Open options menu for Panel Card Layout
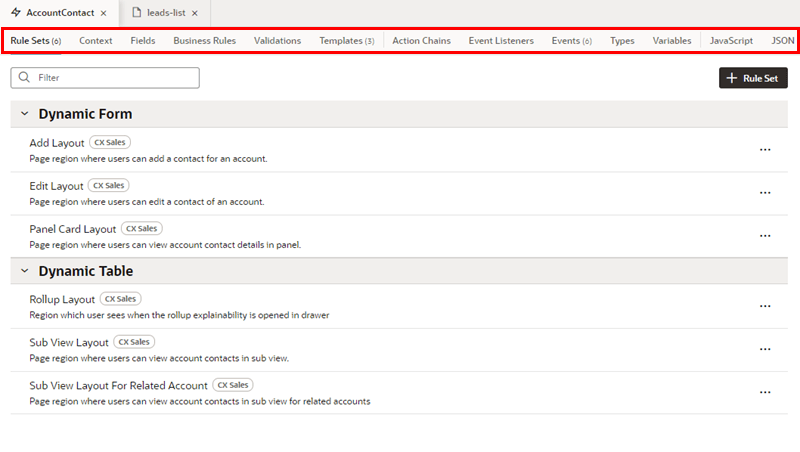Image resolution: width=800 pixels, height=452 pixels. click(765, 236)
